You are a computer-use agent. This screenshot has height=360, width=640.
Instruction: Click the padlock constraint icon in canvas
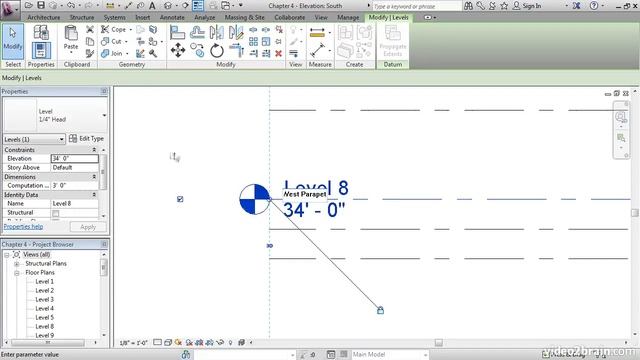point(380,310)
